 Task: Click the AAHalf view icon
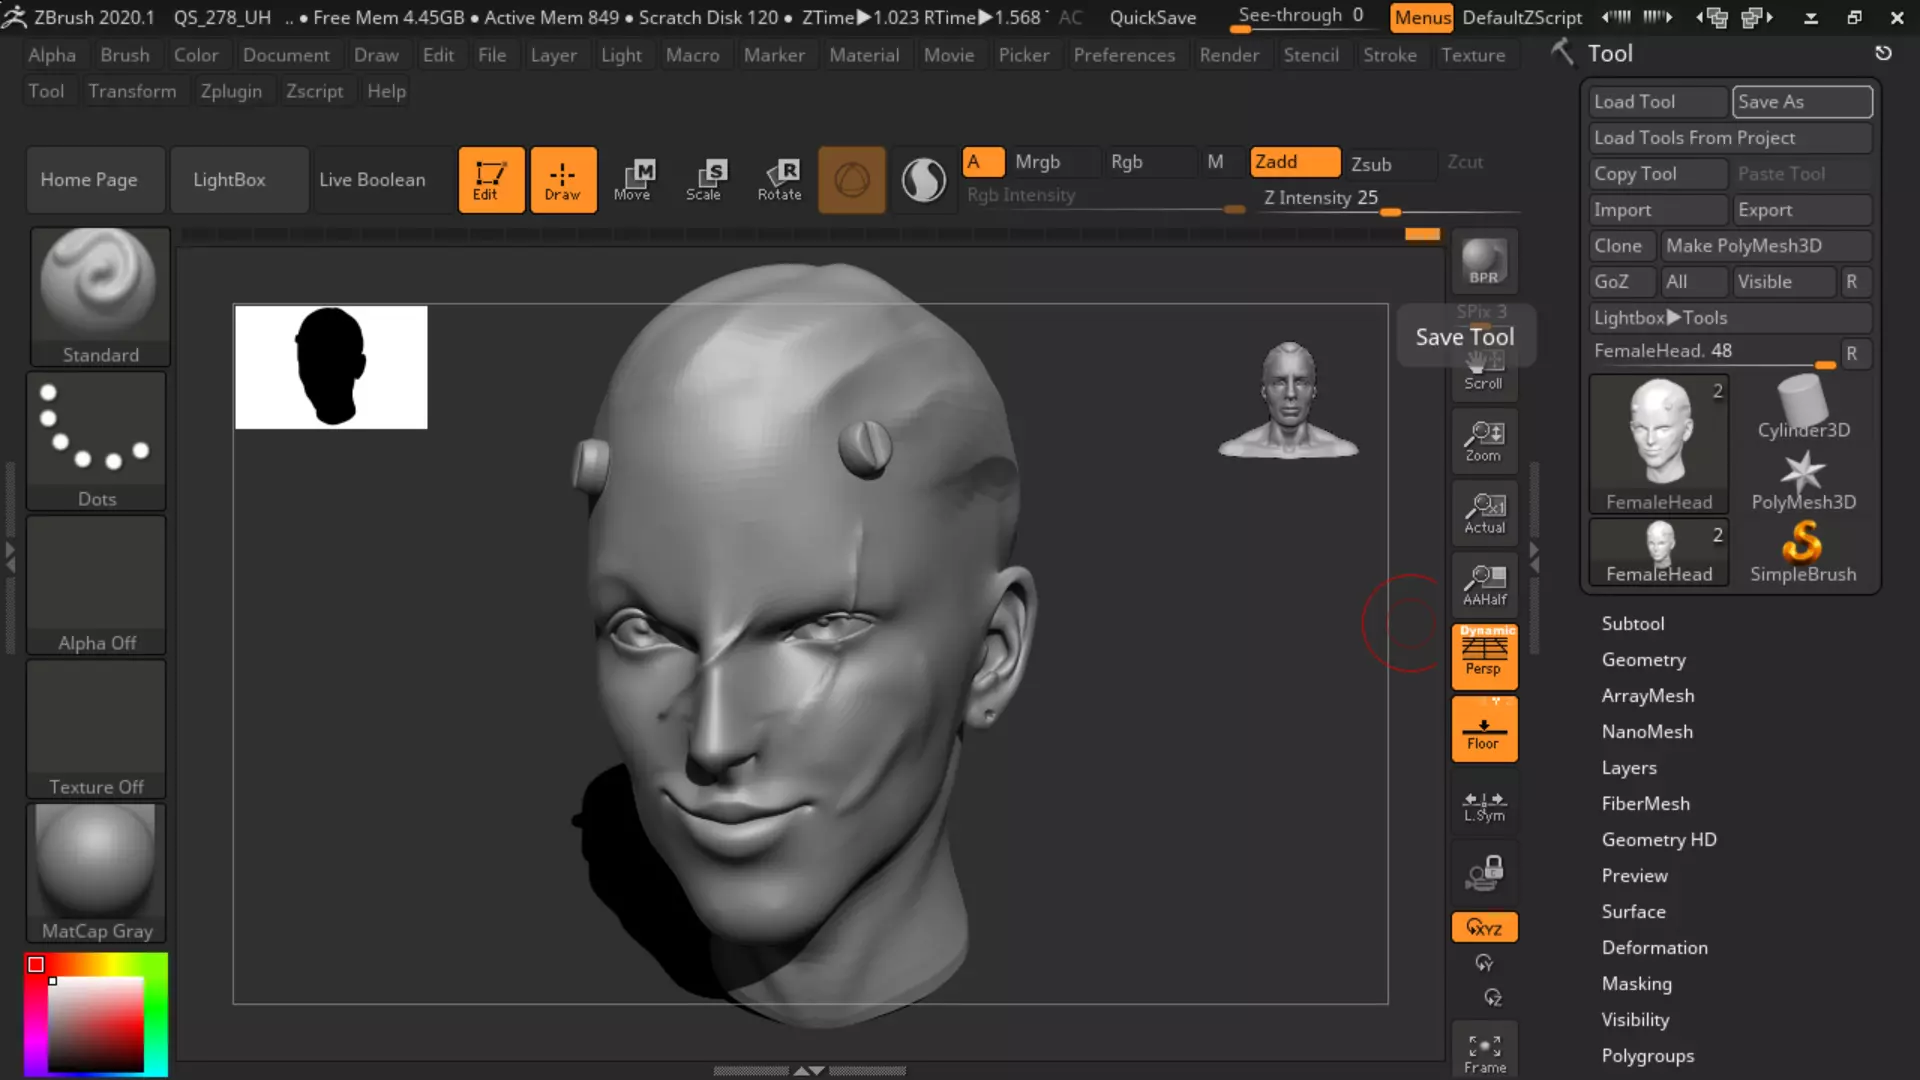[x=1484, y=585]
